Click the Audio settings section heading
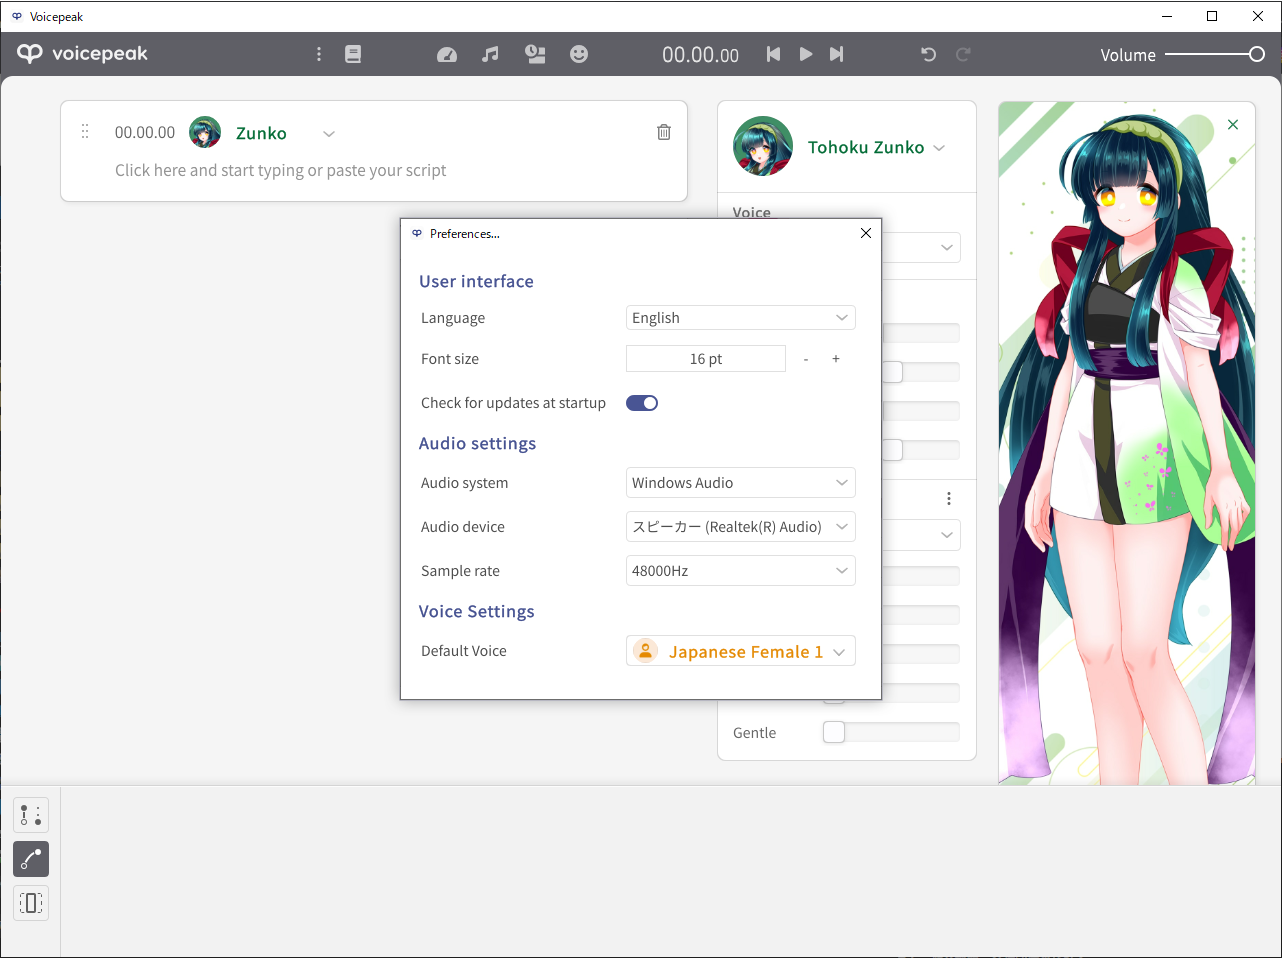The width and height of the screenshot is (1282, 959). [x=477, y=443]
